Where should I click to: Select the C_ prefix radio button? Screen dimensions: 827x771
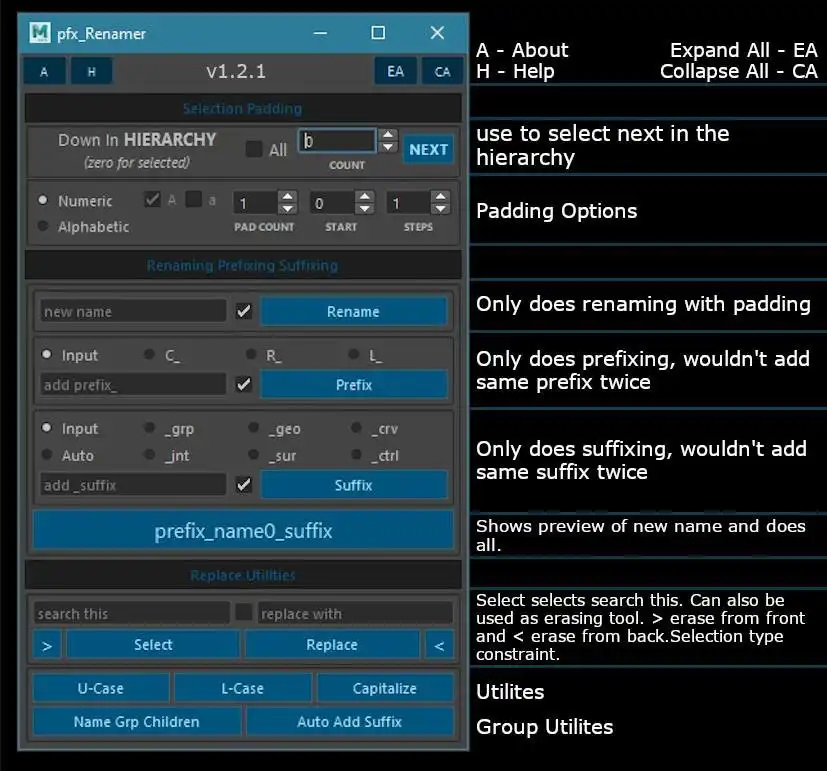point(150,354)
